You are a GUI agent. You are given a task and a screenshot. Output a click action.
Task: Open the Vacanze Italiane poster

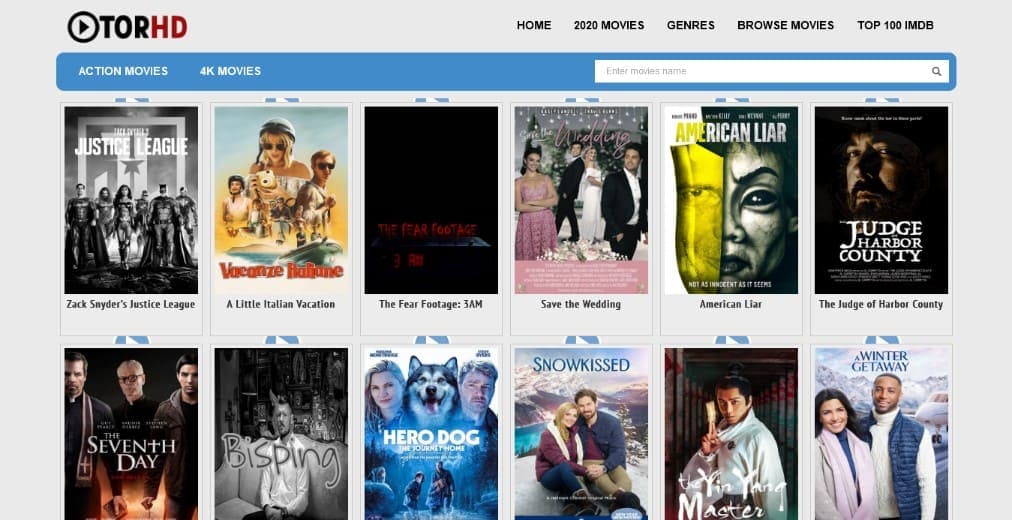pyautogui.click(x=281, y=200)
